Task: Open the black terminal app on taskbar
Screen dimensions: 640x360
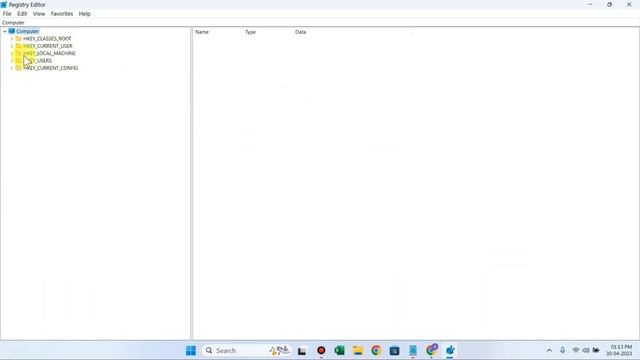Action: pos(302,351)
